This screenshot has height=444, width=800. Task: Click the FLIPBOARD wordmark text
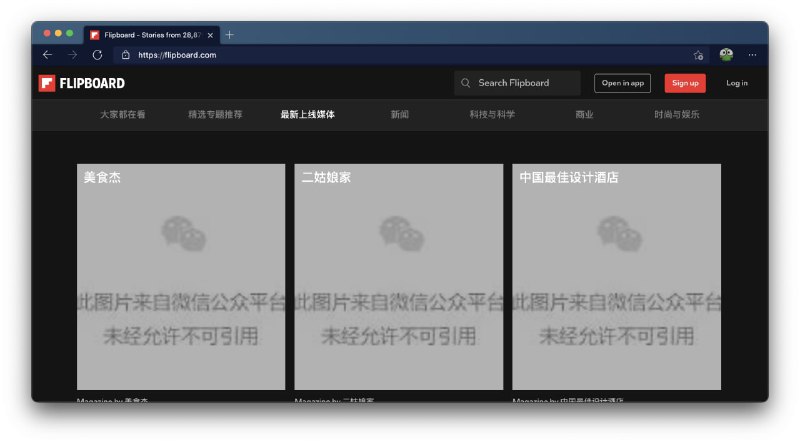[92, 83]
